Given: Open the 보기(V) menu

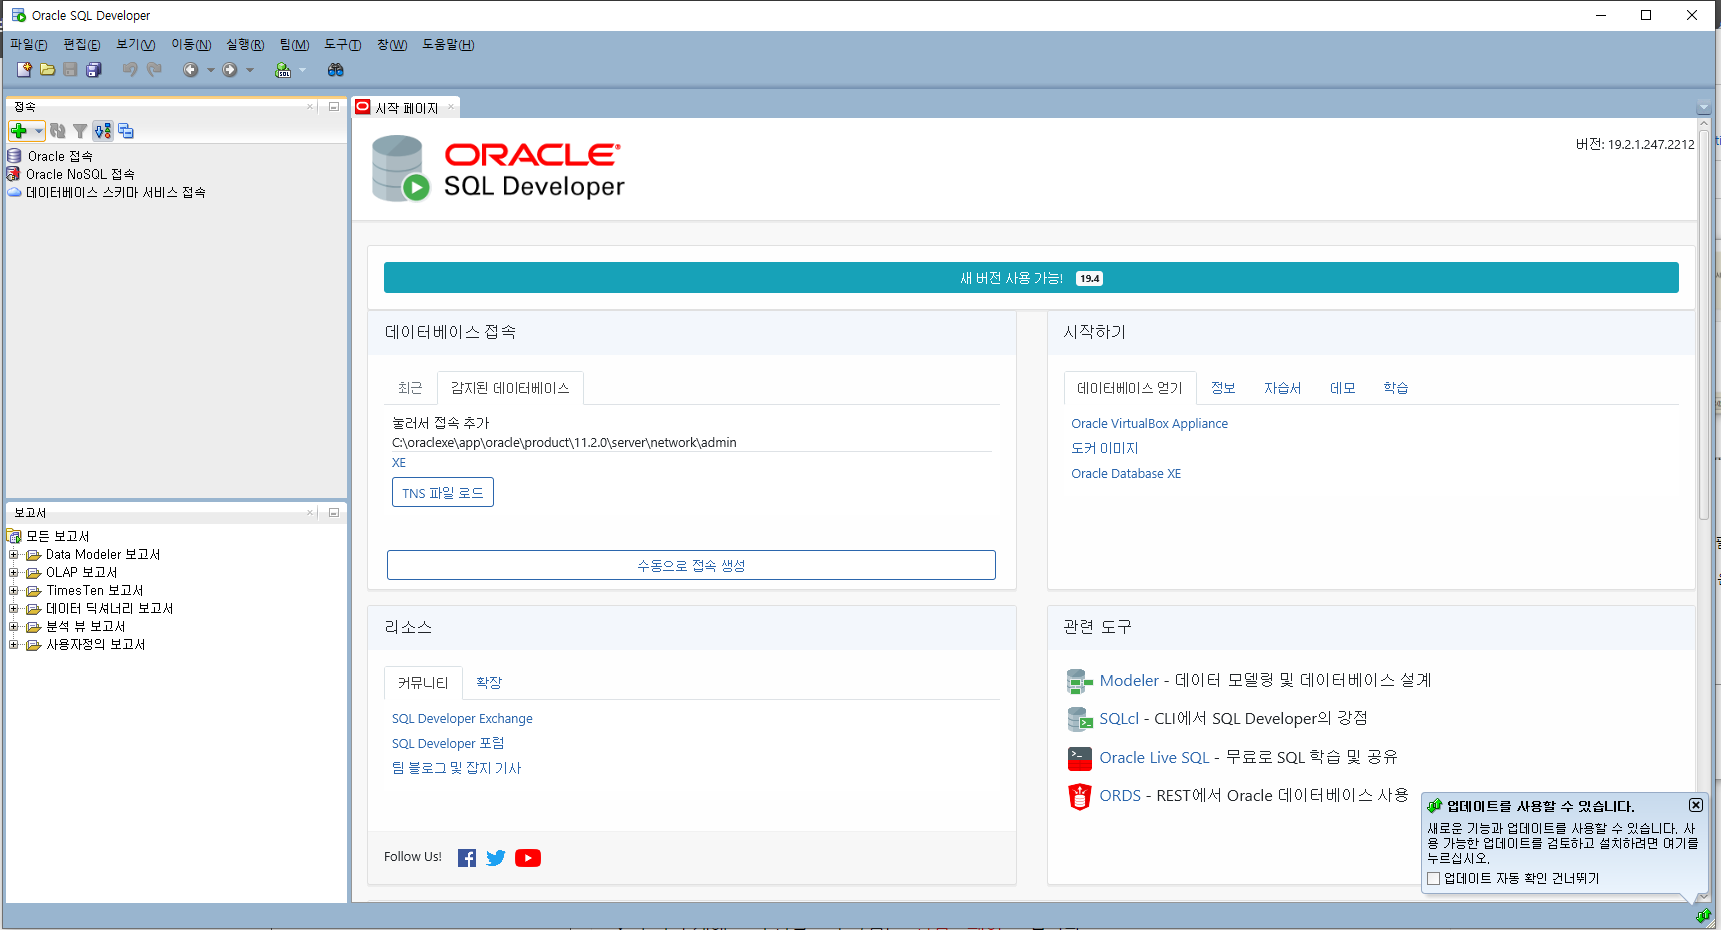Looking at the screenshot, I should [135, 45].
